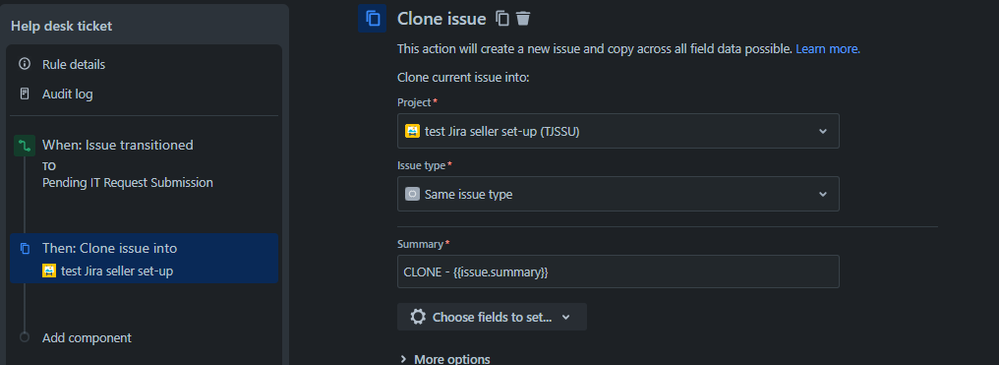Click the Audit log document icon
999x365 pixels.
pos(25,94)
